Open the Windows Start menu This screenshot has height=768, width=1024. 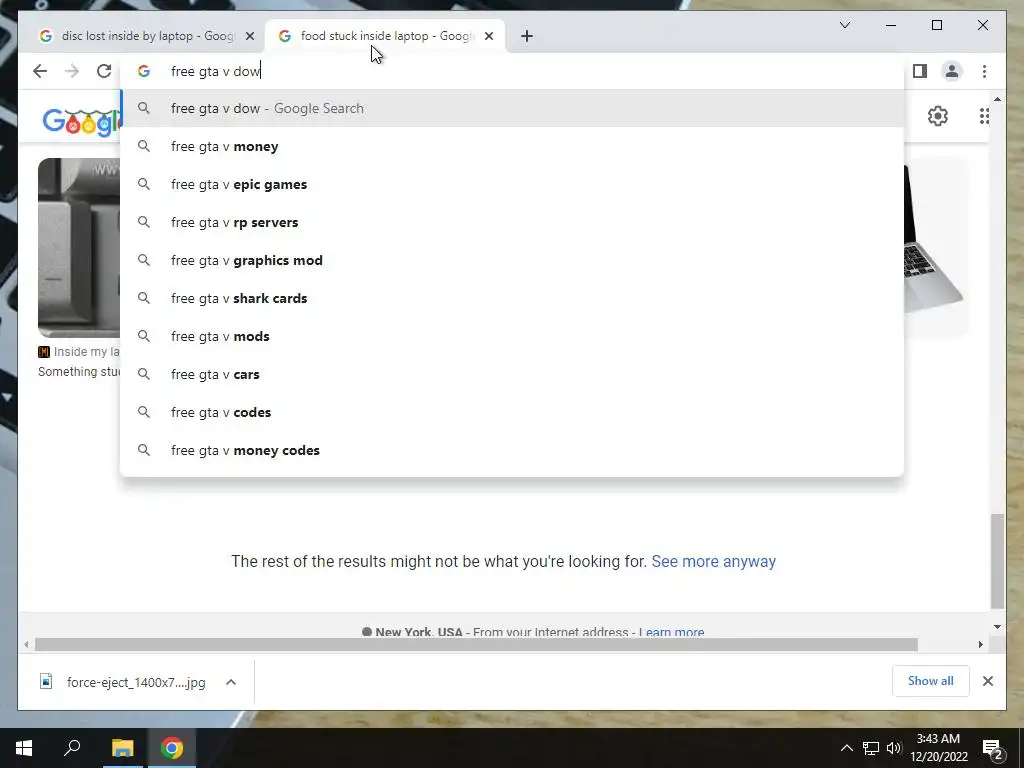click(24, 748)
